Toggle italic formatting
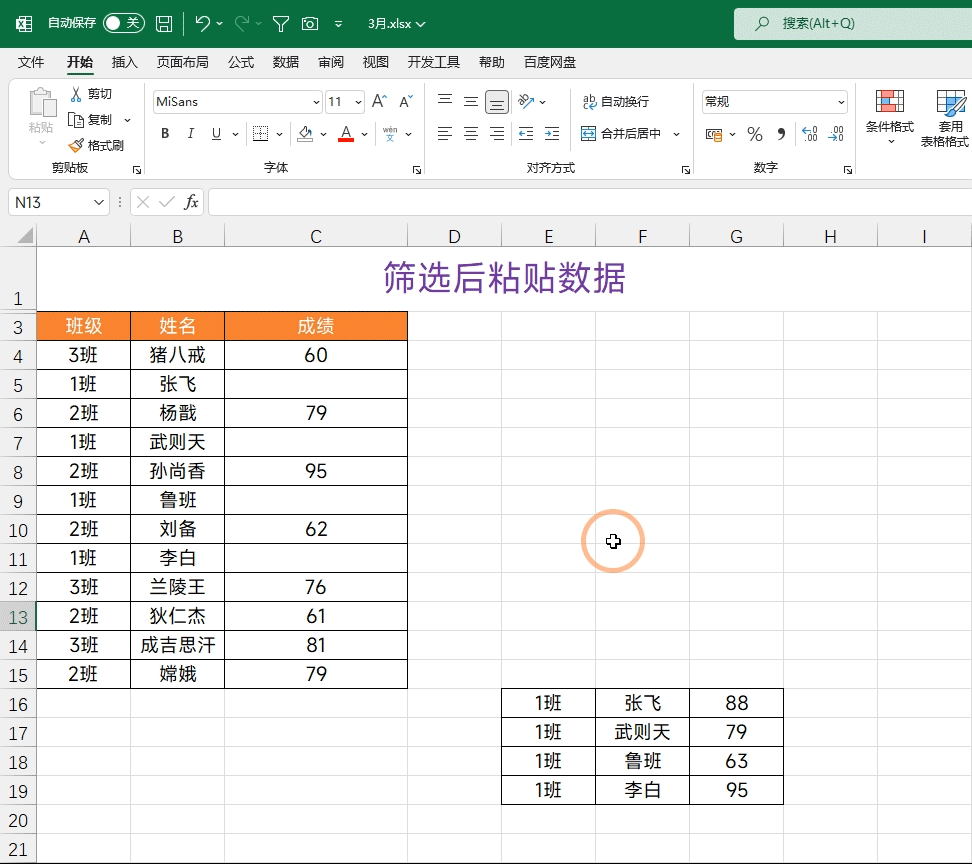The image size is (972, 864). point(189,133)
